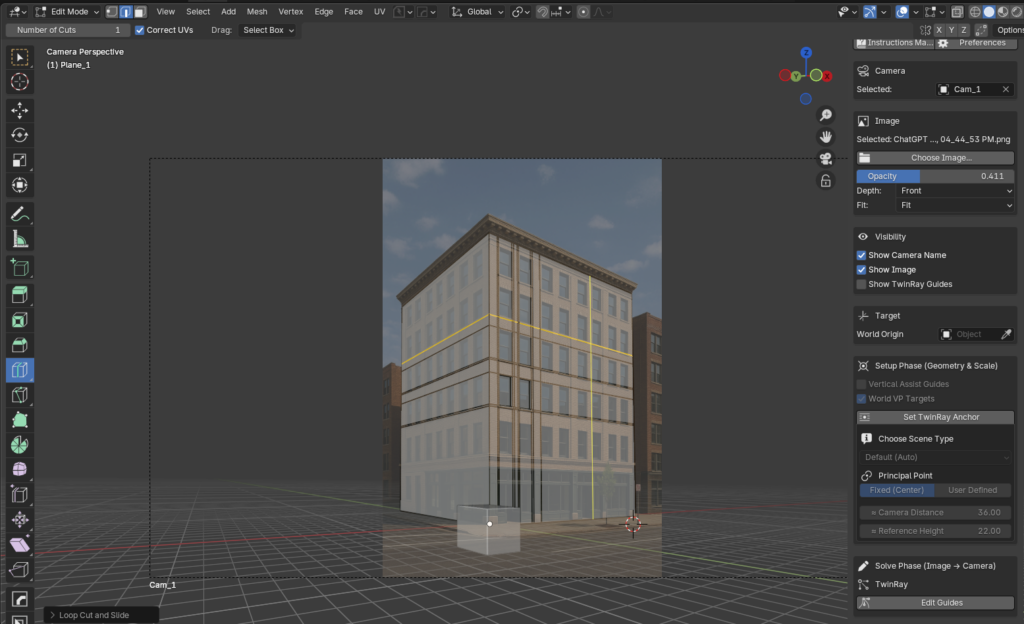Pick the Annotate pencil tool

(19, 214)
